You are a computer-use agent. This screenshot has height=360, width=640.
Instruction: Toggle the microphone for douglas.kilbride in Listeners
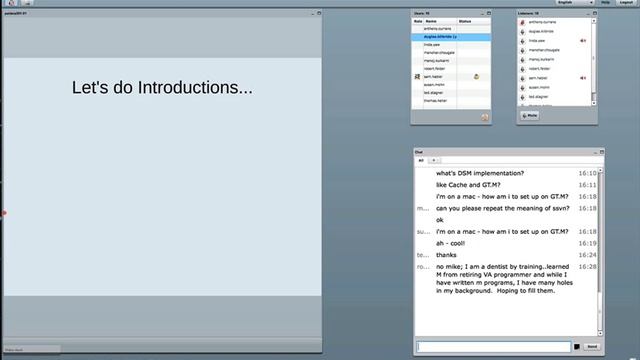[x=522, y=32]
